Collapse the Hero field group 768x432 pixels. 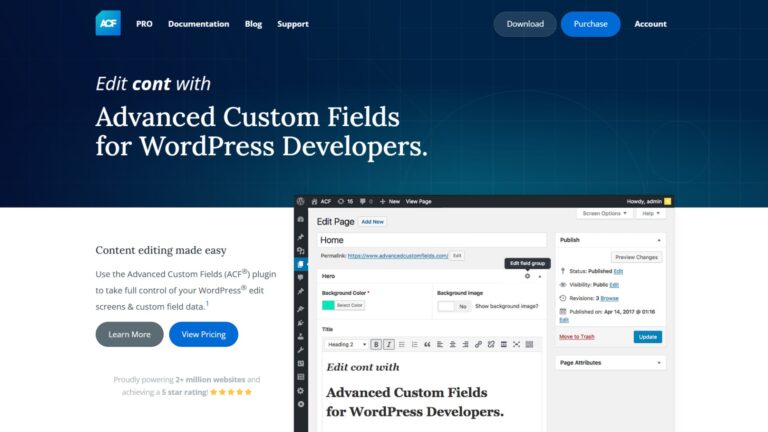coord(540,277)
